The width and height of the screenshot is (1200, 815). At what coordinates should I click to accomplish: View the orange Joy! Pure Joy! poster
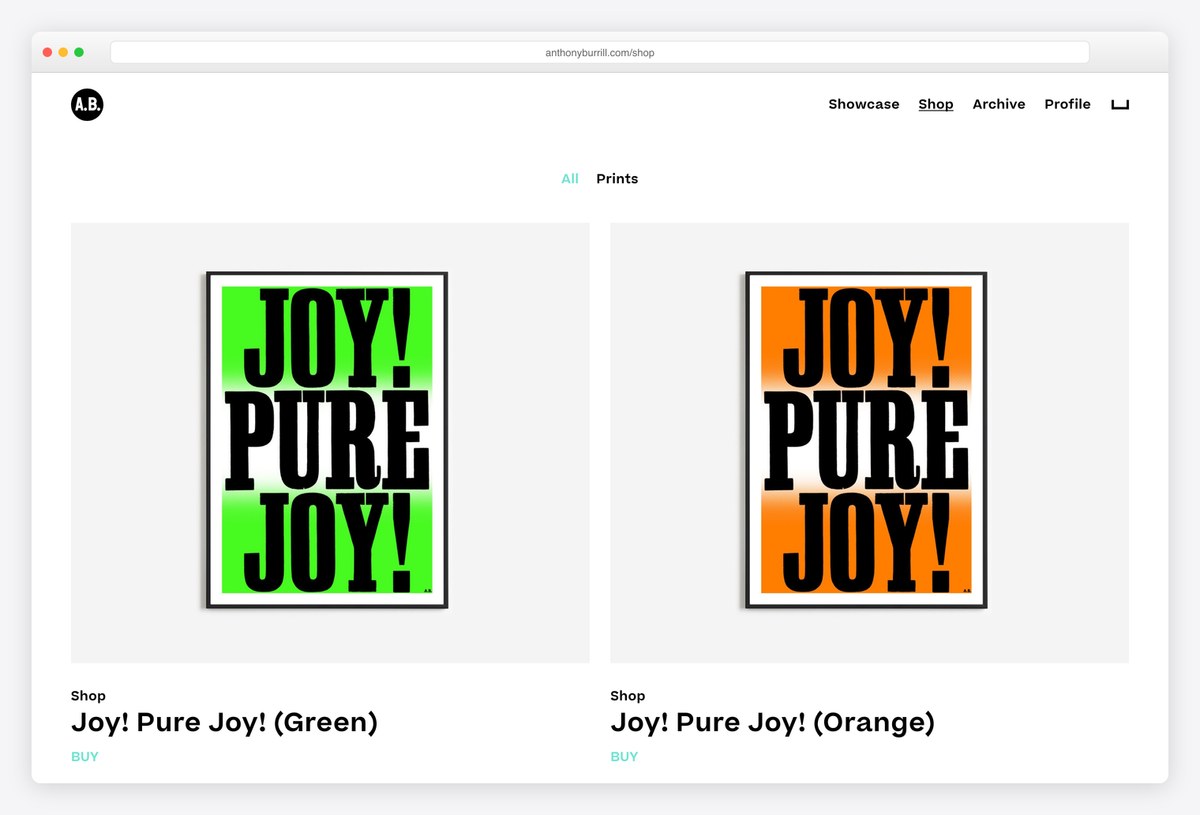pyautogui.click(x=869, y=442)
